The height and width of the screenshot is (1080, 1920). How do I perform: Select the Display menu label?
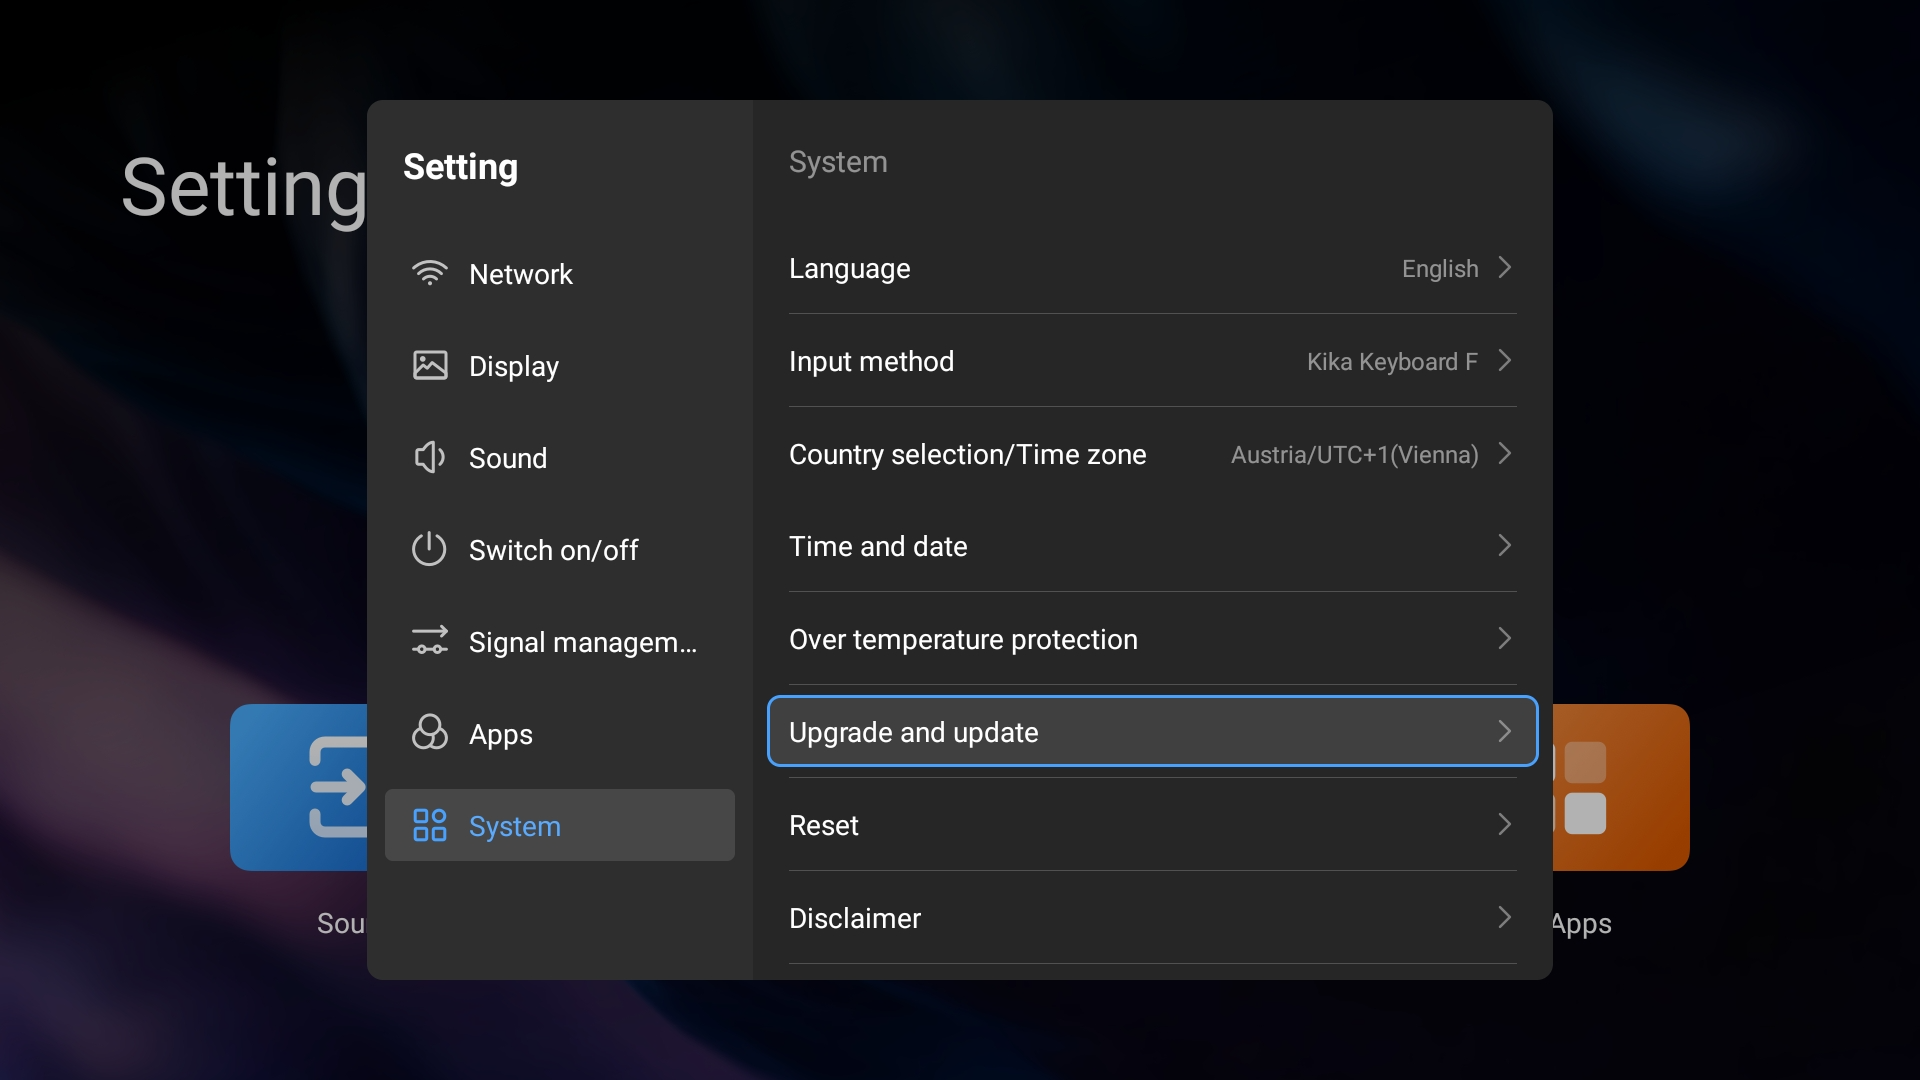pyautogui.click(x=514, y=366)
